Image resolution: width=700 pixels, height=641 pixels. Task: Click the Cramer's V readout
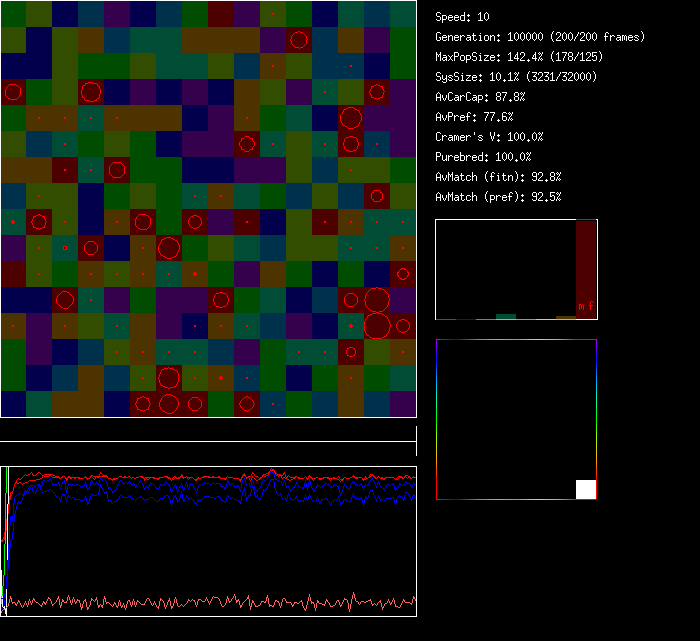coord(489,137)
